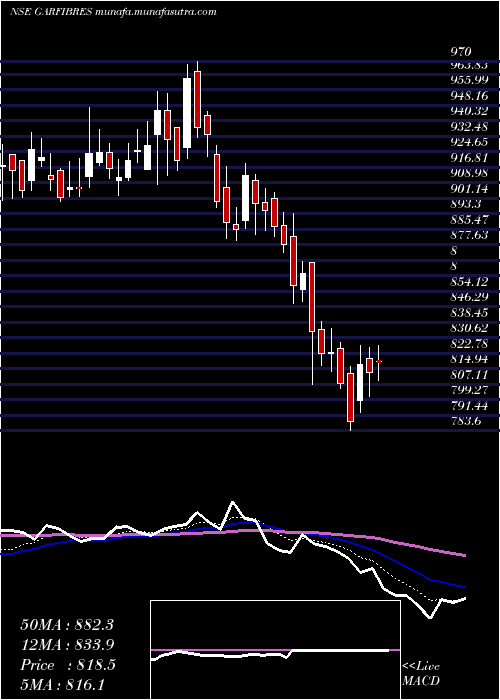Choose the 916.81 price level
Image resolution: width=500 pixels, height=700 pixels.
click(x=469, y=158)
